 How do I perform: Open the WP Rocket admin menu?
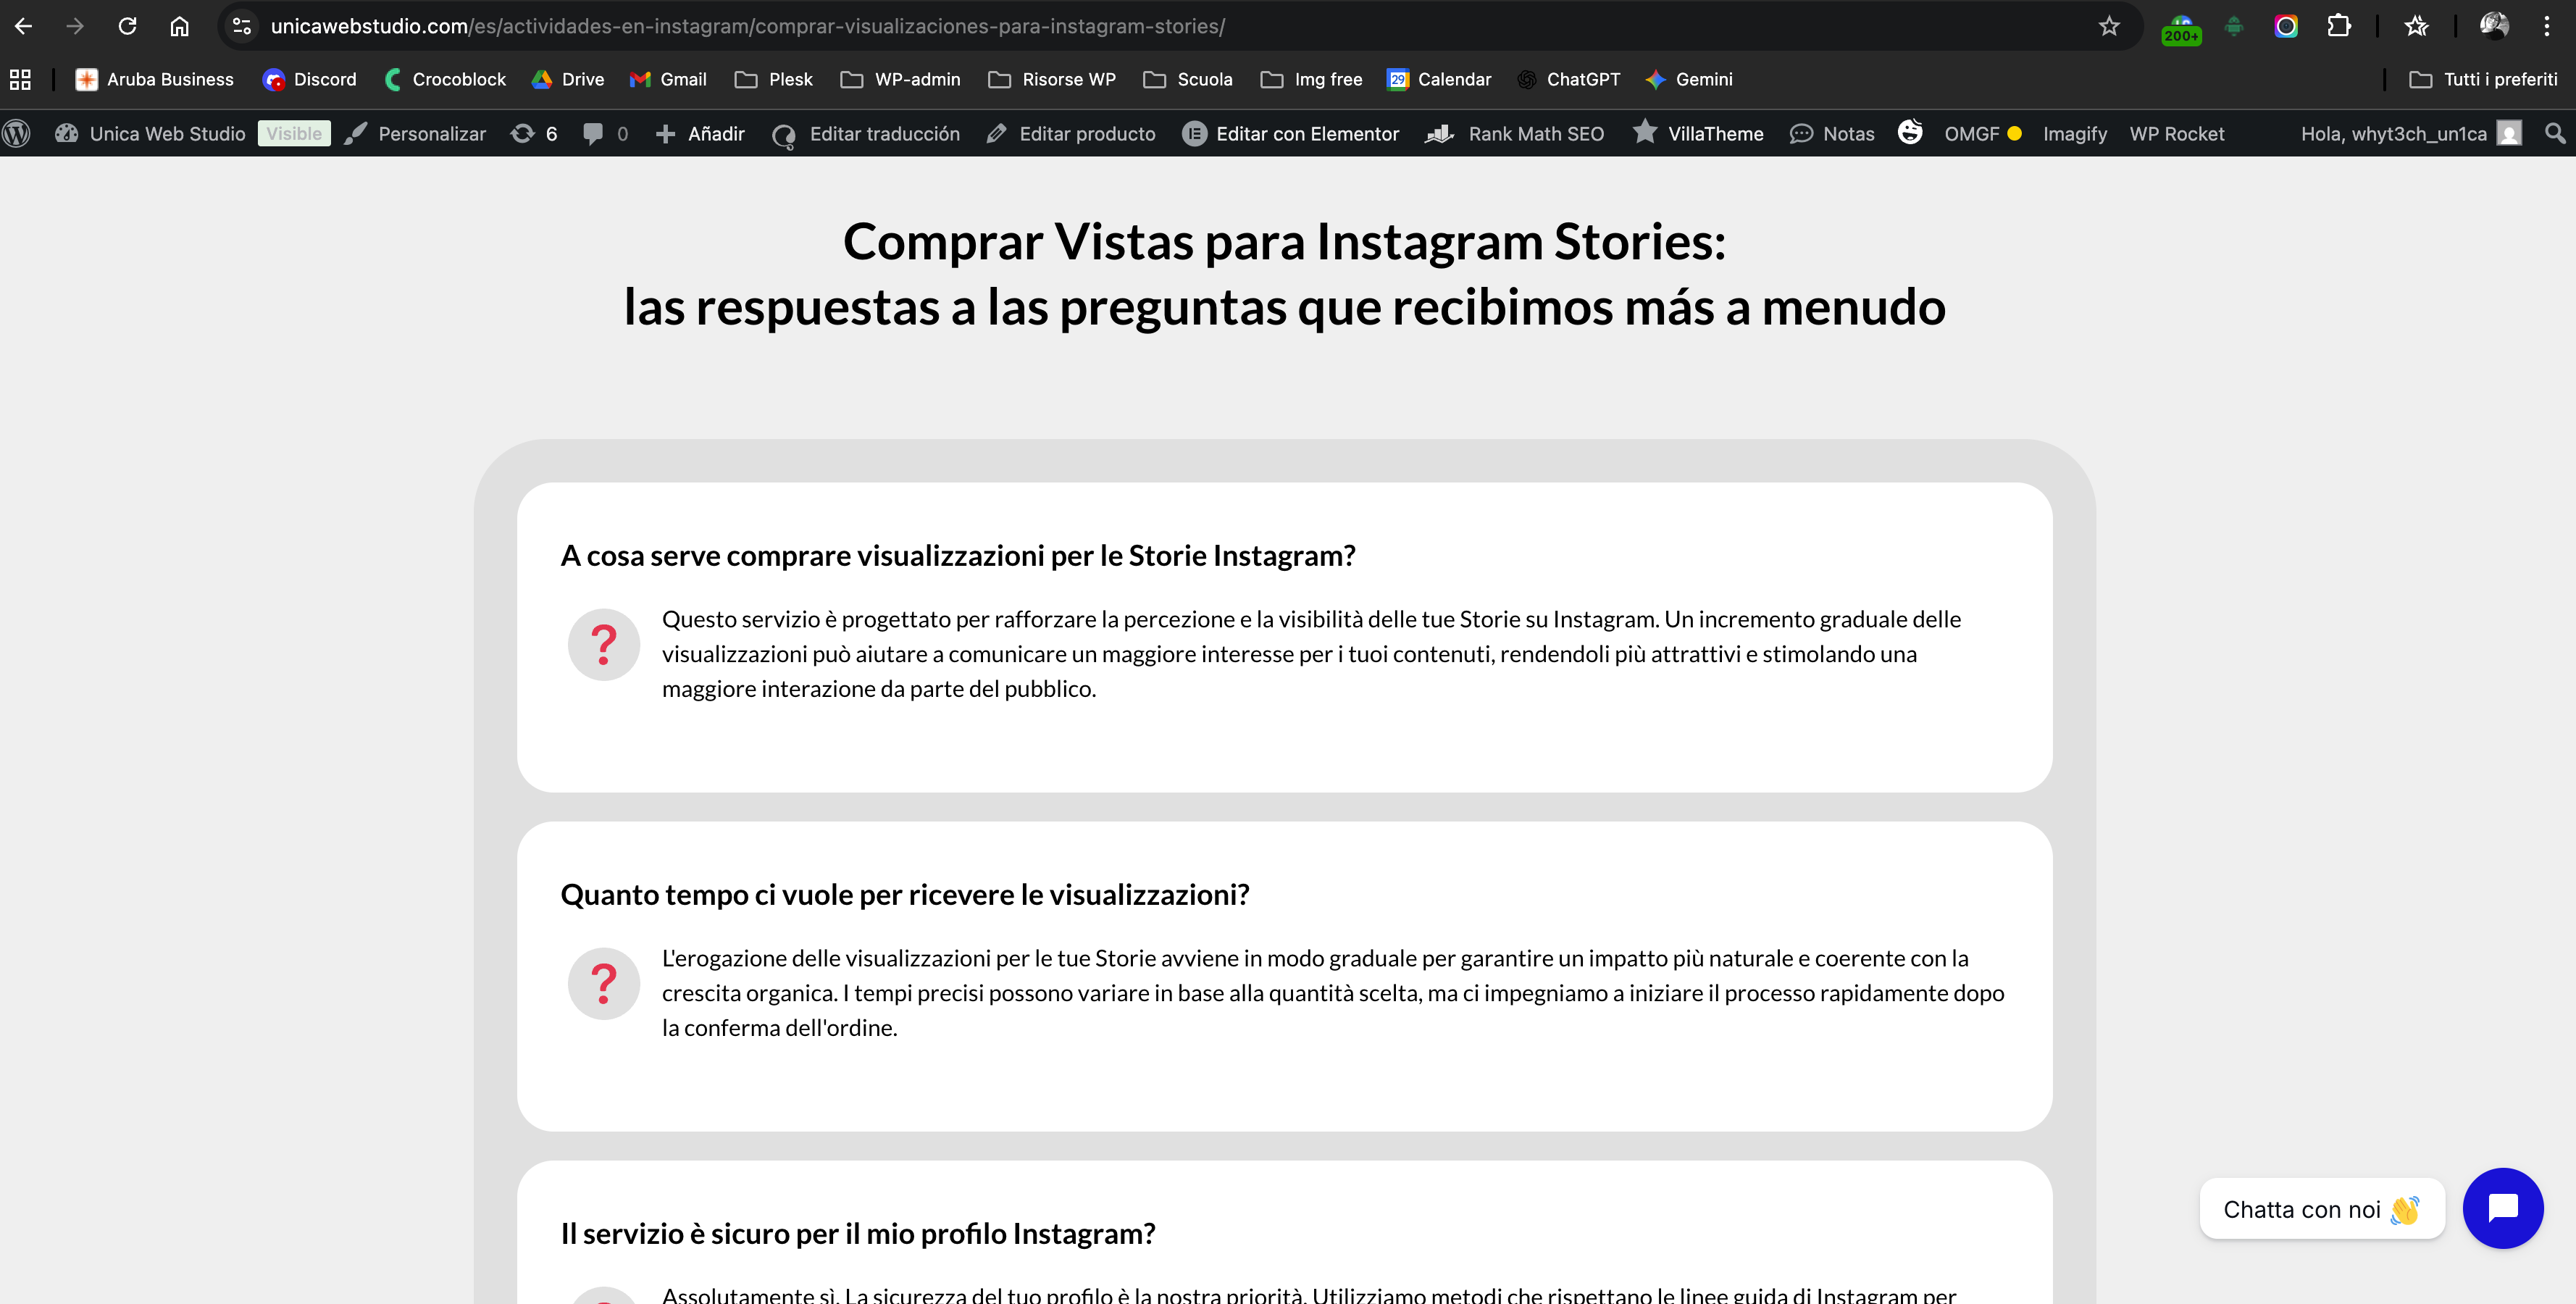(2176, 133)
